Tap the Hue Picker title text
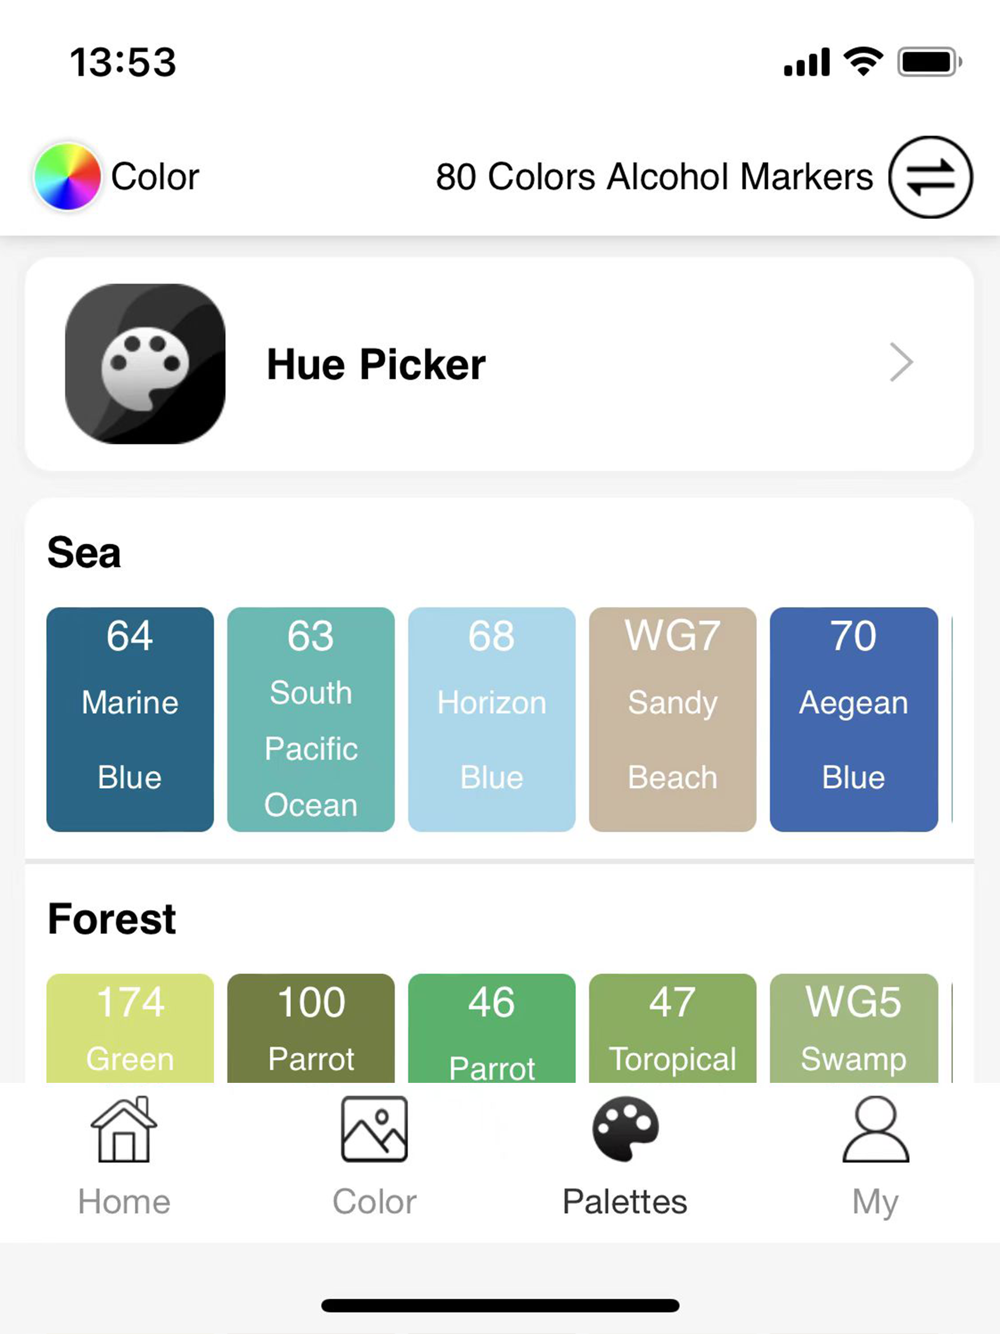Viewport: 1000px width, 1334px height. click(376, 365)
